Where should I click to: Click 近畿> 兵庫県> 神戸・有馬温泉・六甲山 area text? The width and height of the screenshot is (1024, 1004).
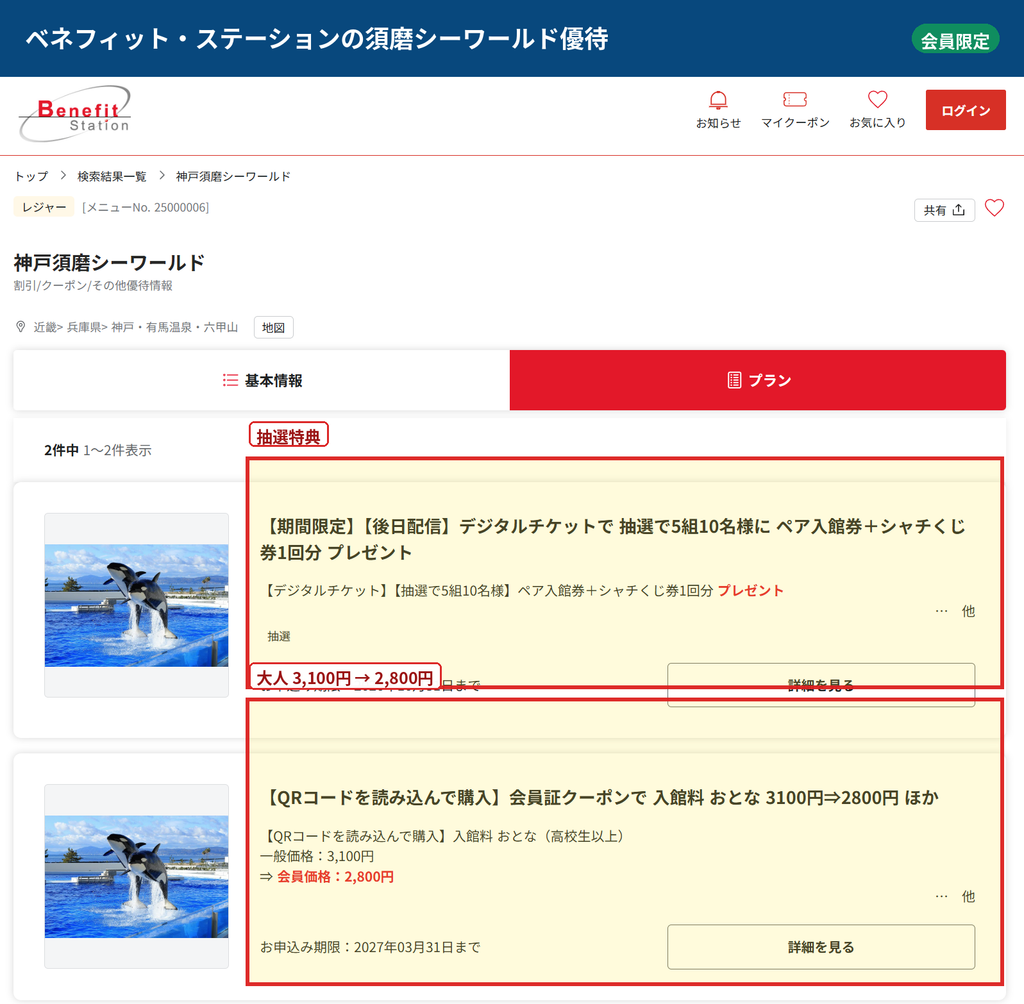[x=136, y=327]
